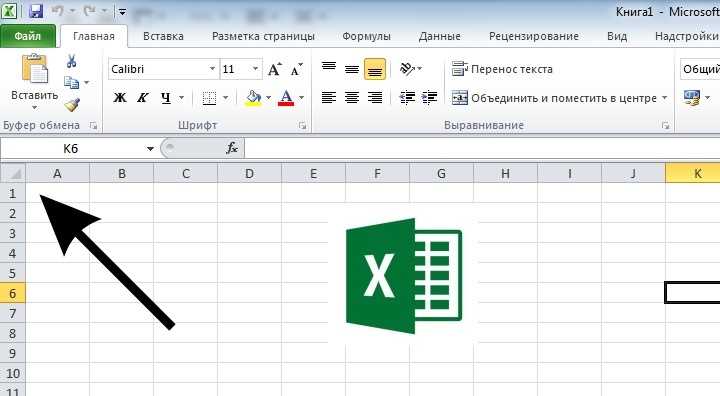Open the font size 11 dropdown
The height and width of the screenshot is (396, 720).
pyautogui.click(x=255, y=69)
